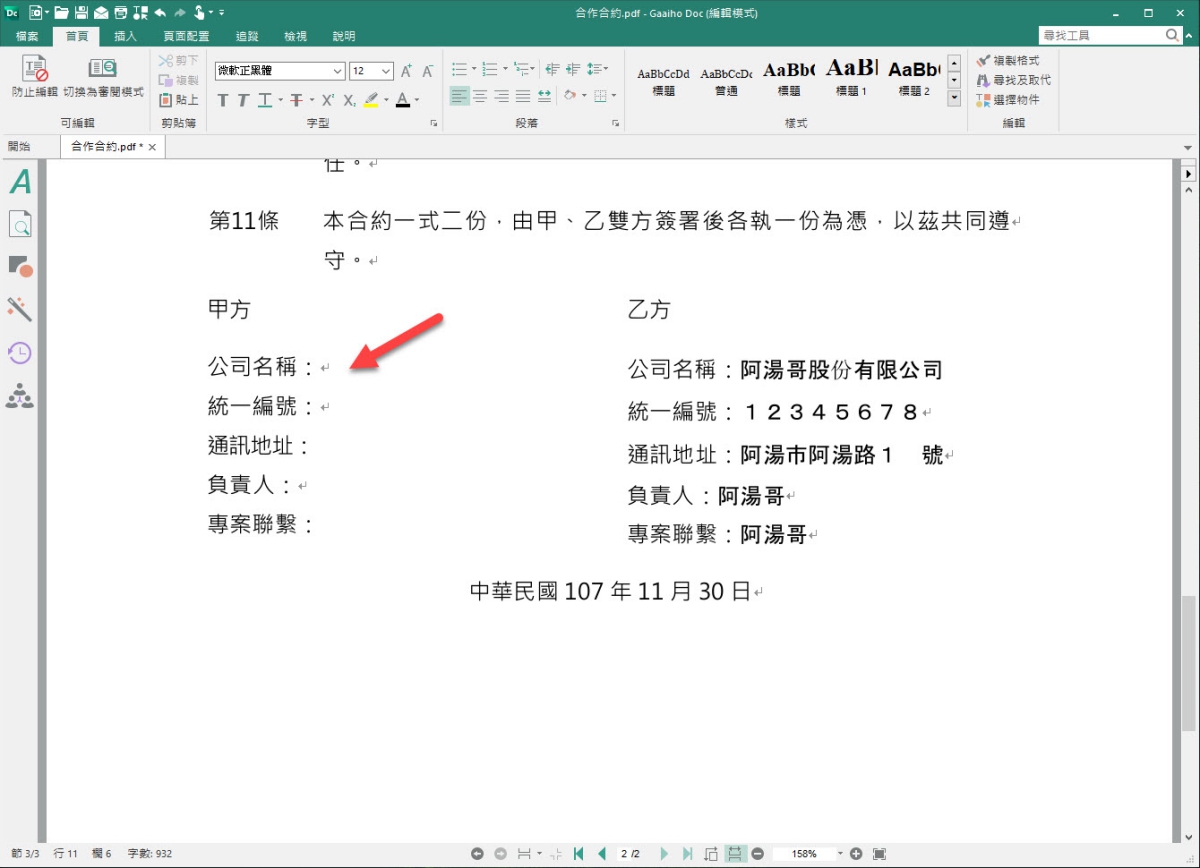Viewport: 1200px width, 868px height.
Task: Click 尋找及取代 (Find and Replace) button
Action: (1013, 80)
